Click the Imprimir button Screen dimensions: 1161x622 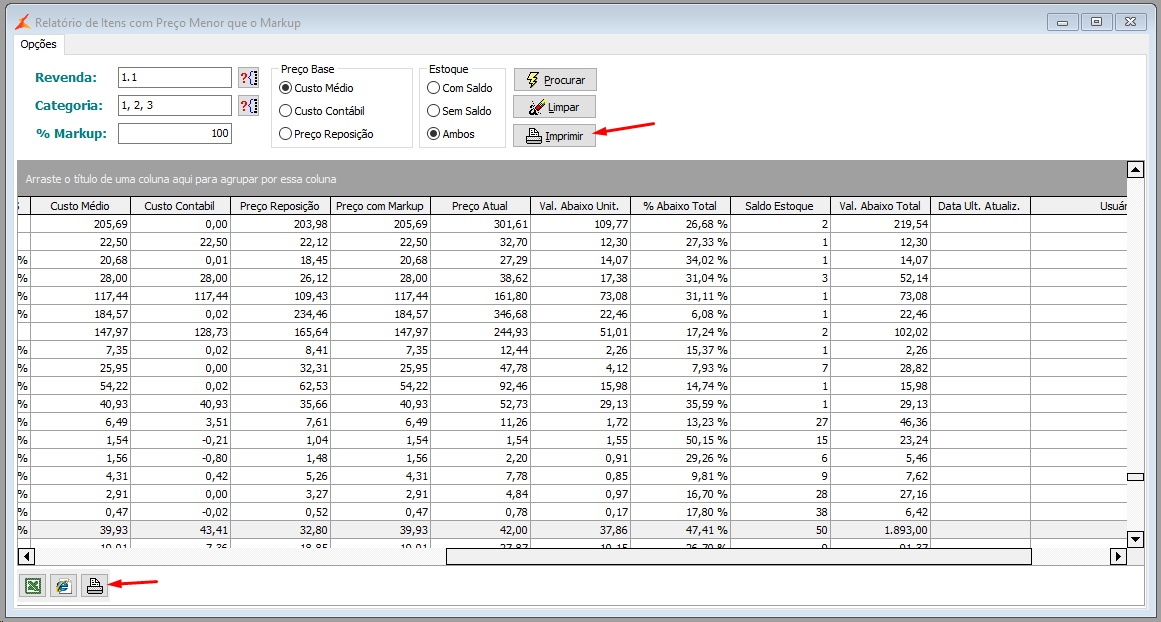(x=555, y=136)
